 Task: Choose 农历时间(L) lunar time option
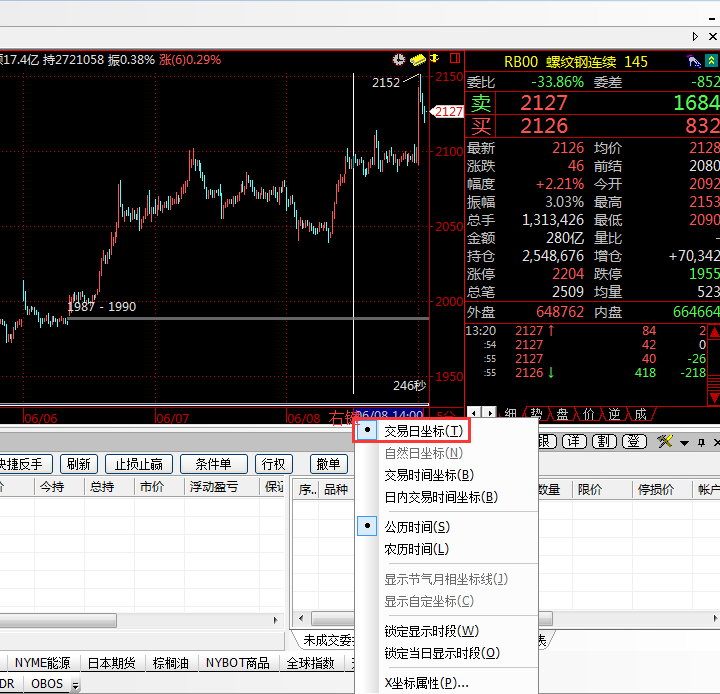pyautogui.click(x=417, y=549)
